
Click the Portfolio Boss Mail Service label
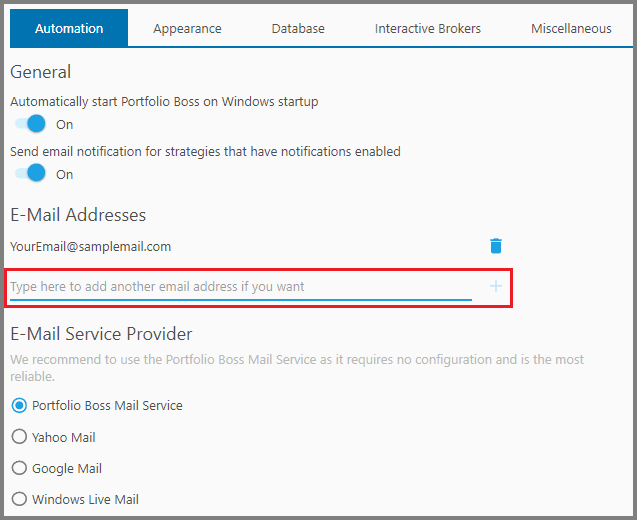pyautogui.click(x=107, y=405)
